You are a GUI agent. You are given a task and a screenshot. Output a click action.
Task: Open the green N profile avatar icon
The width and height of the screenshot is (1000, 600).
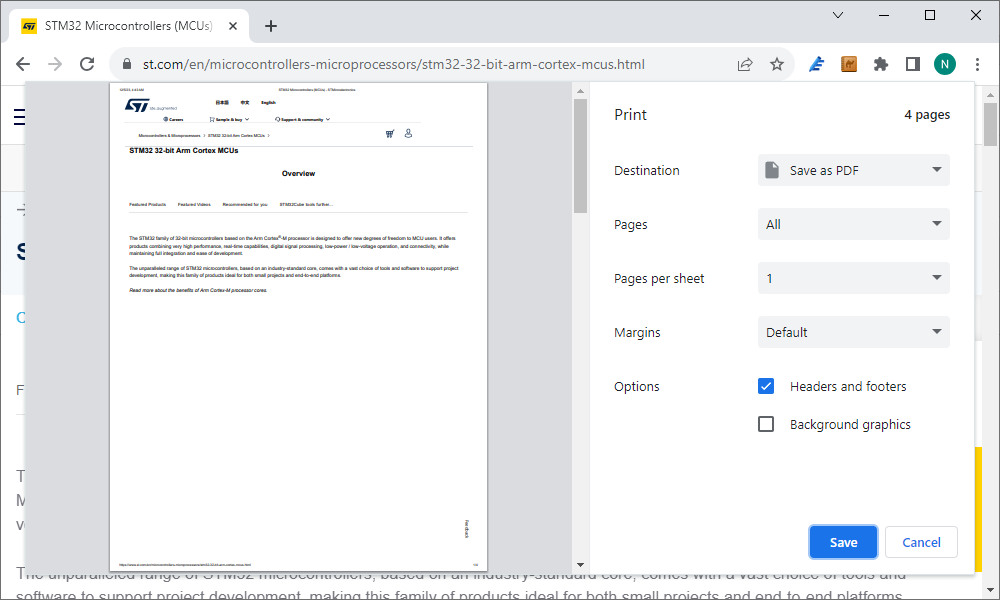[x=945, y=63]
